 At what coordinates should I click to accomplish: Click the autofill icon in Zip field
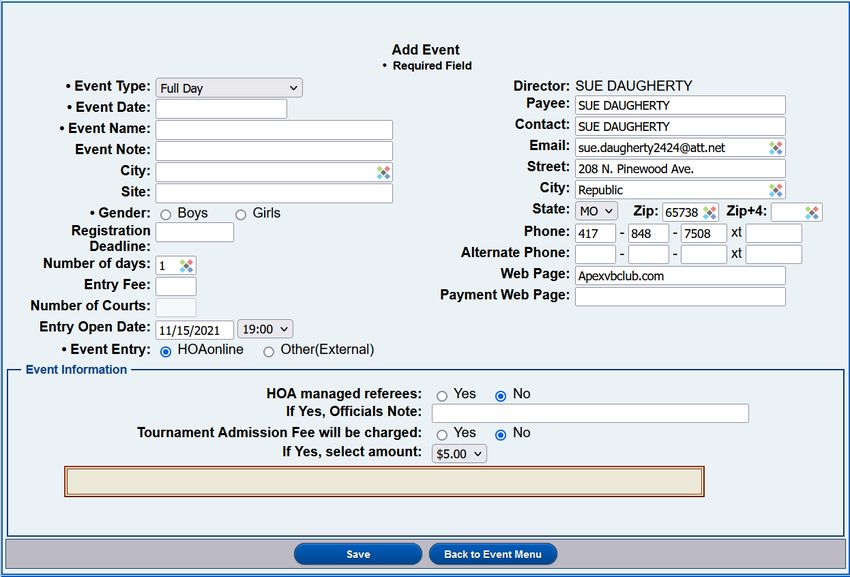coord(710,212)
